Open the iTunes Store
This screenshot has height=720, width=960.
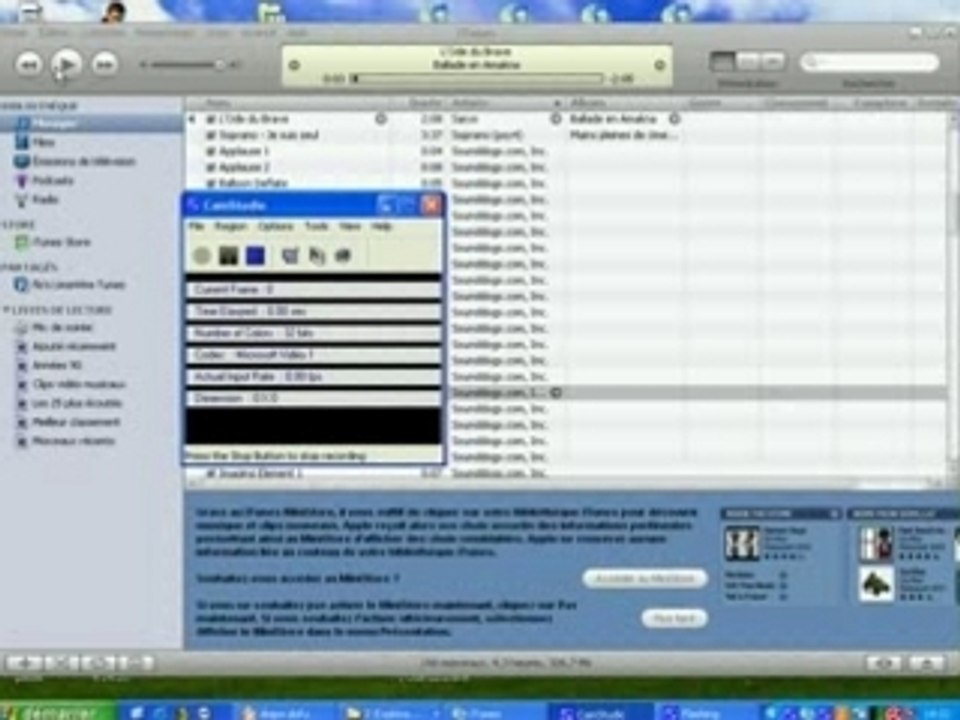[61, 242]
